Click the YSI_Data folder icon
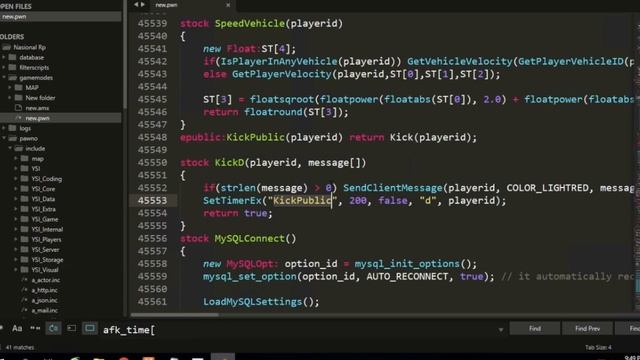The height and width of the screenshot is (360, 640). click(24, 199)
